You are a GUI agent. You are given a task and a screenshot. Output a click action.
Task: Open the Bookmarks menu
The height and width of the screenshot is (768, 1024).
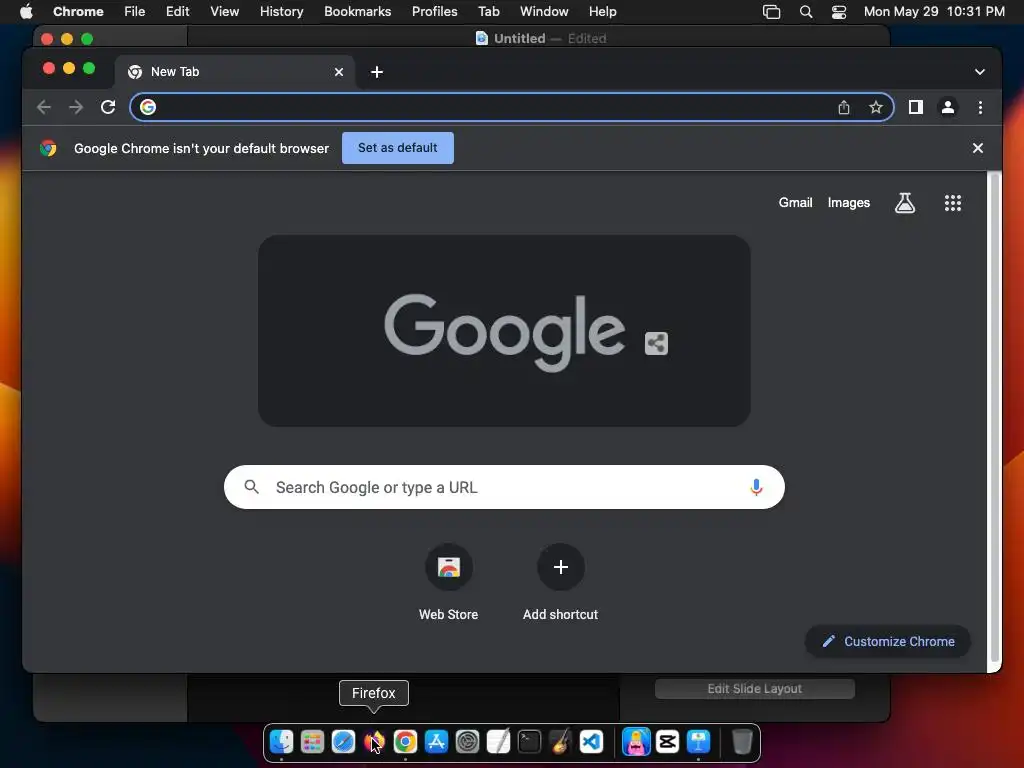click(x=358, y=12)
